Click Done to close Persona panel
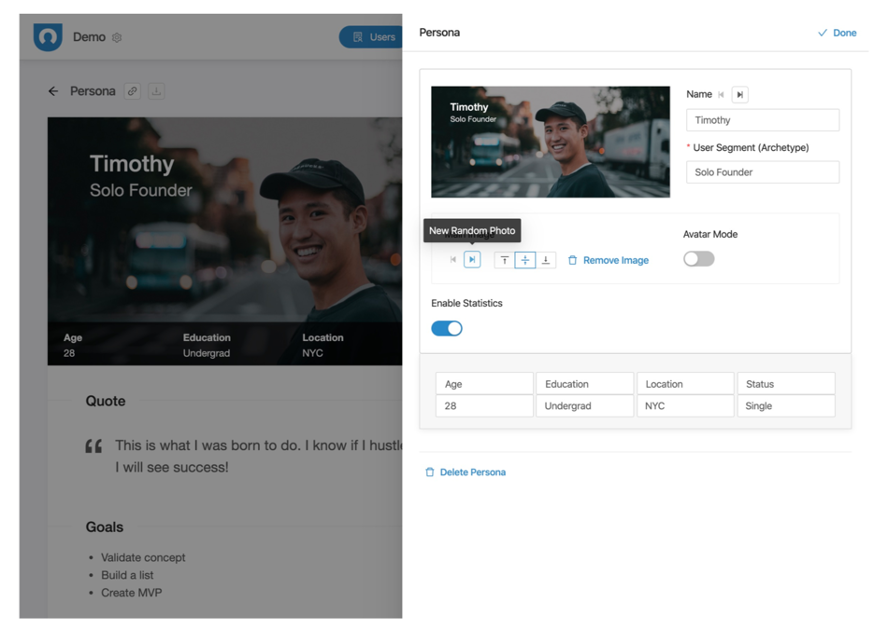 coord(837,33)
